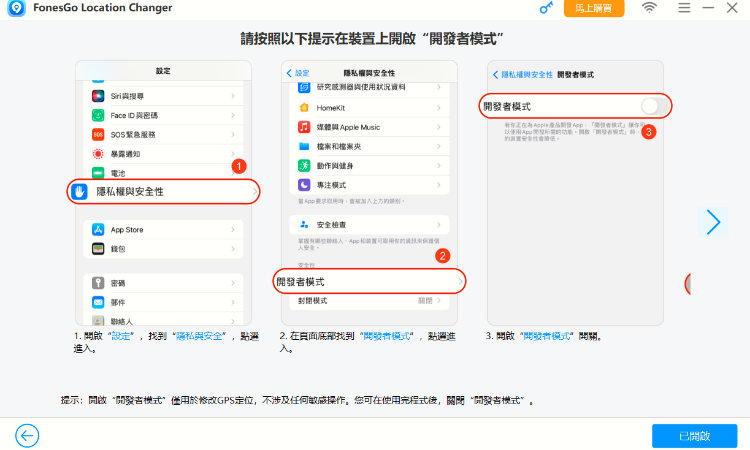Click the 專注模式 row label
This screenshot has height=450, width=750.
(x=331, y=185)
